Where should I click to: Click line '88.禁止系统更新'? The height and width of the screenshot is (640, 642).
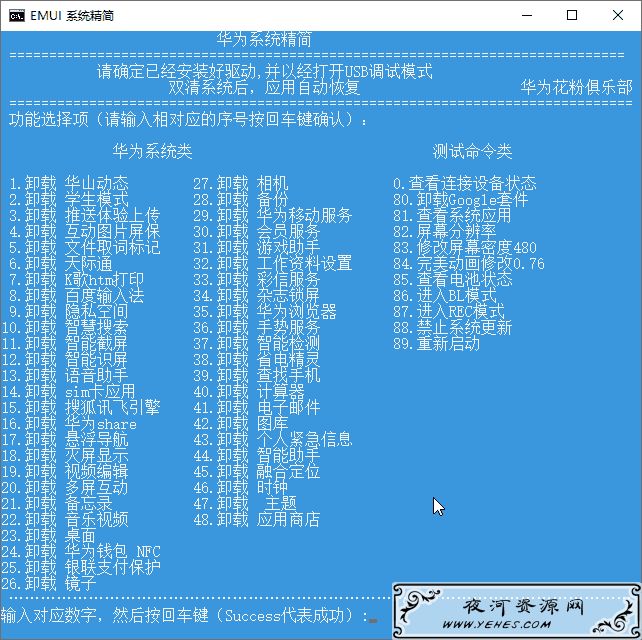click(452, 327)
